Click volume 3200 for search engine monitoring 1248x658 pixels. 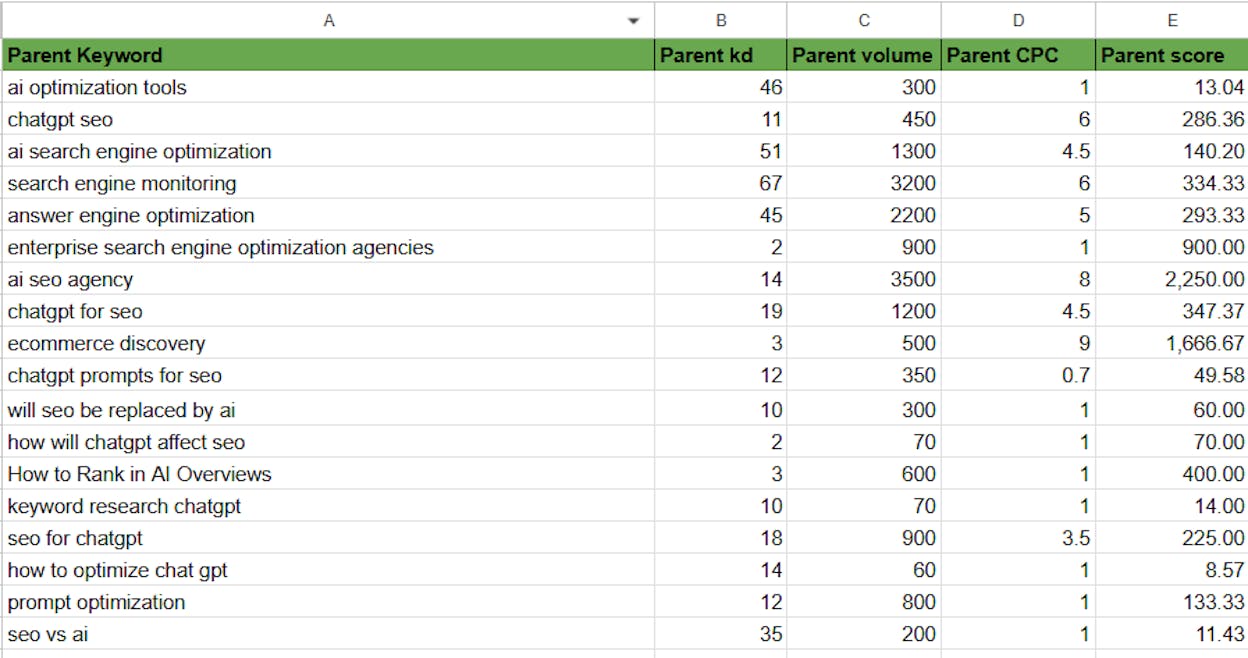(x=864, y=183)
